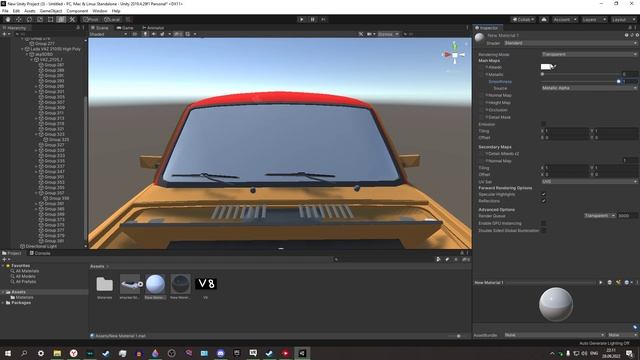Select the Scale tool in the toolbar

click(x=40, y=19)
